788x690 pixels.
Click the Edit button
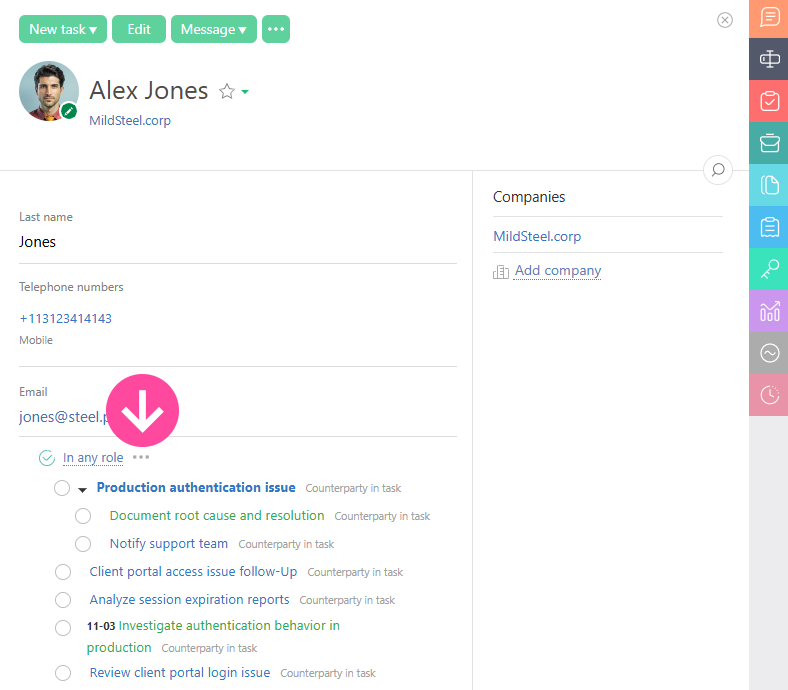click(139, 29)
